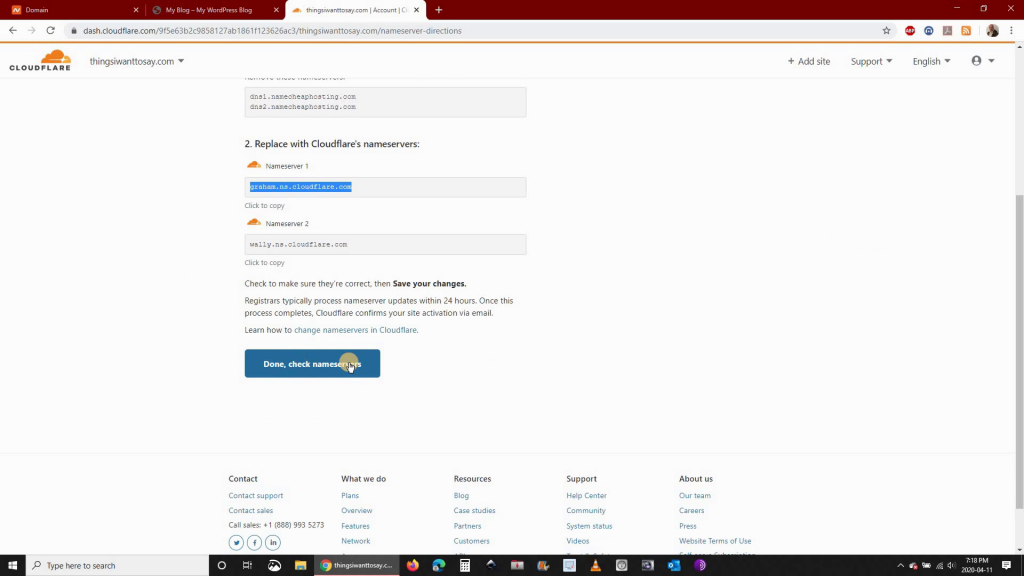Viewport: 1024px width, 576px height.
Task: Follow the change nameservers in Cloudflare link
Action: click(x=355, y=330)
